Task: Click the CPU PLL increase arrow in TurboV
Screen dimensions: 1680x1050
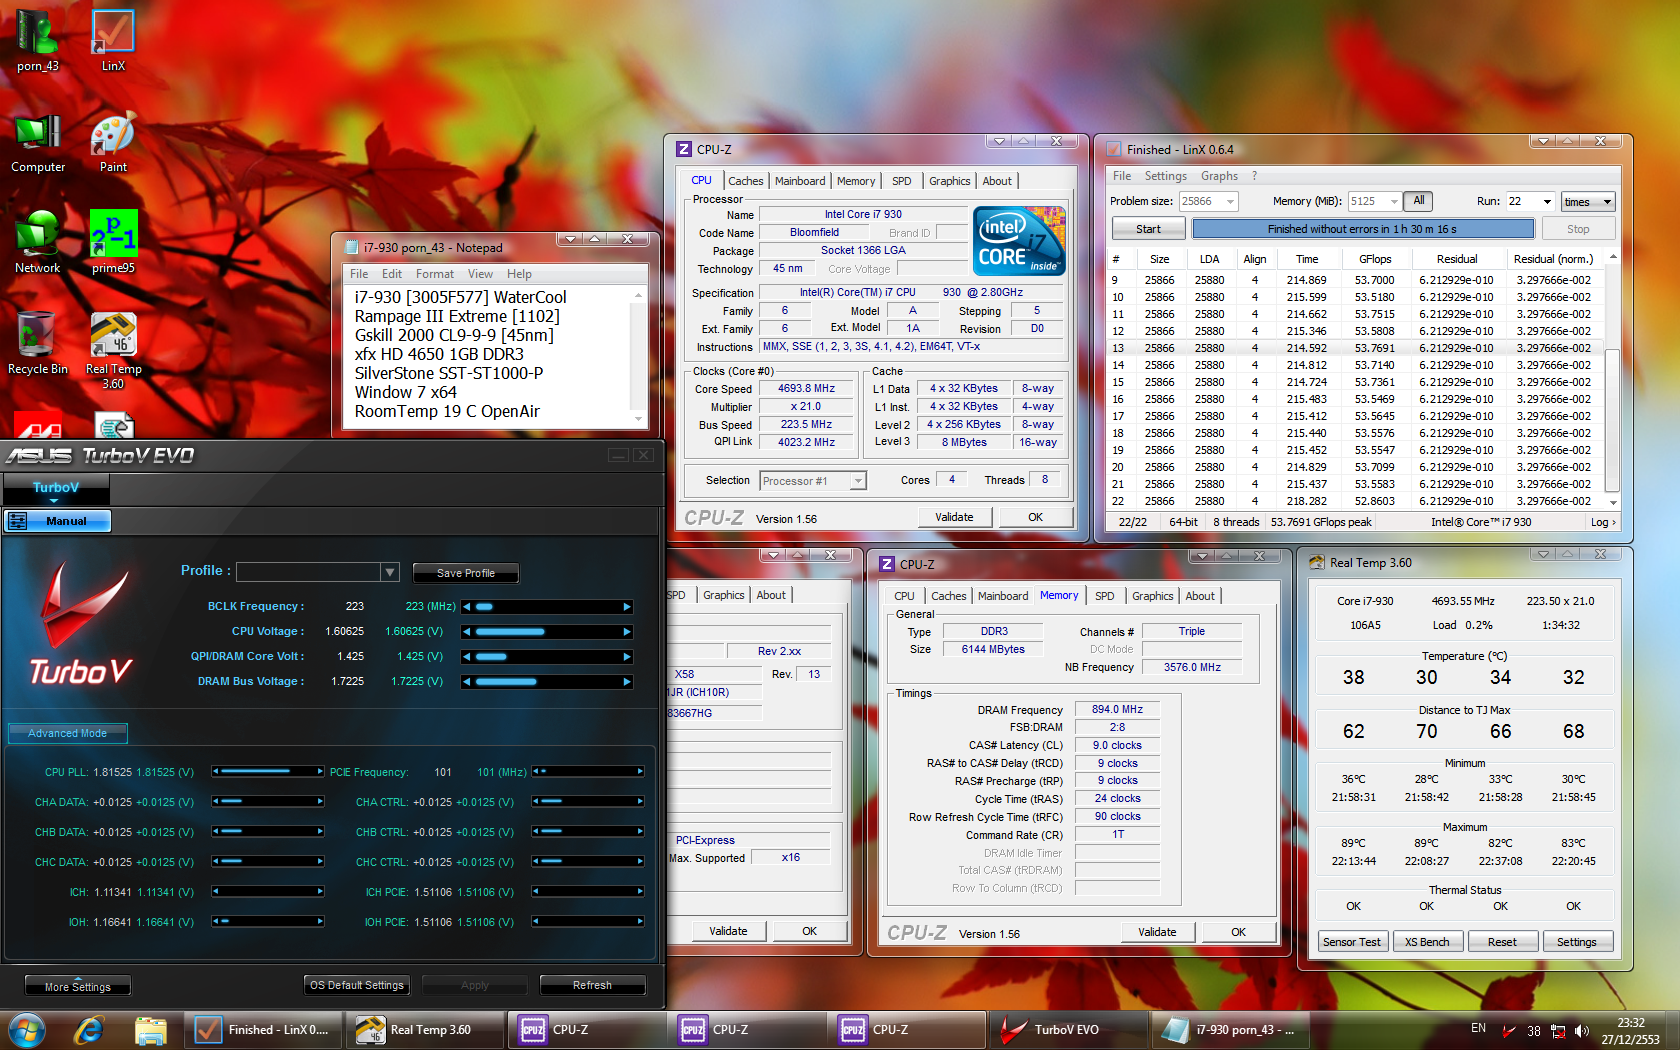Action: (320, 772)
